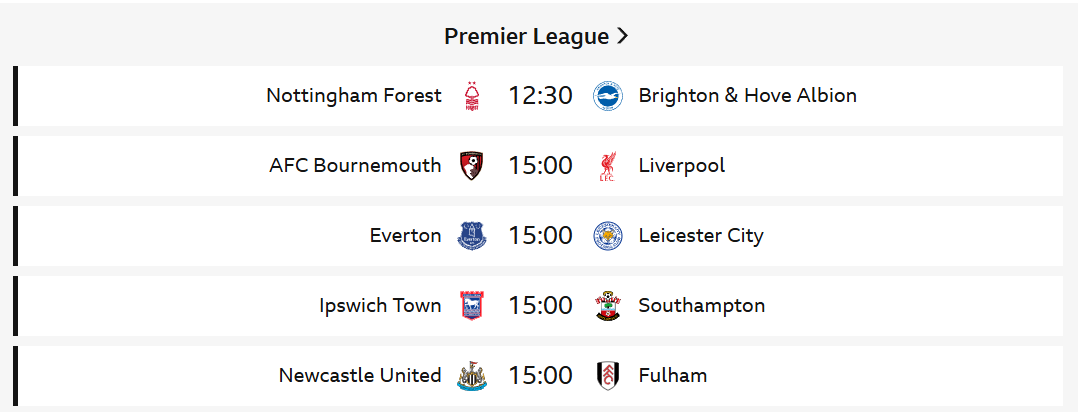This screenshot has height=412, width=1078.
Task: Select the Ipswich Town team name
Action: tap(380, 305)
